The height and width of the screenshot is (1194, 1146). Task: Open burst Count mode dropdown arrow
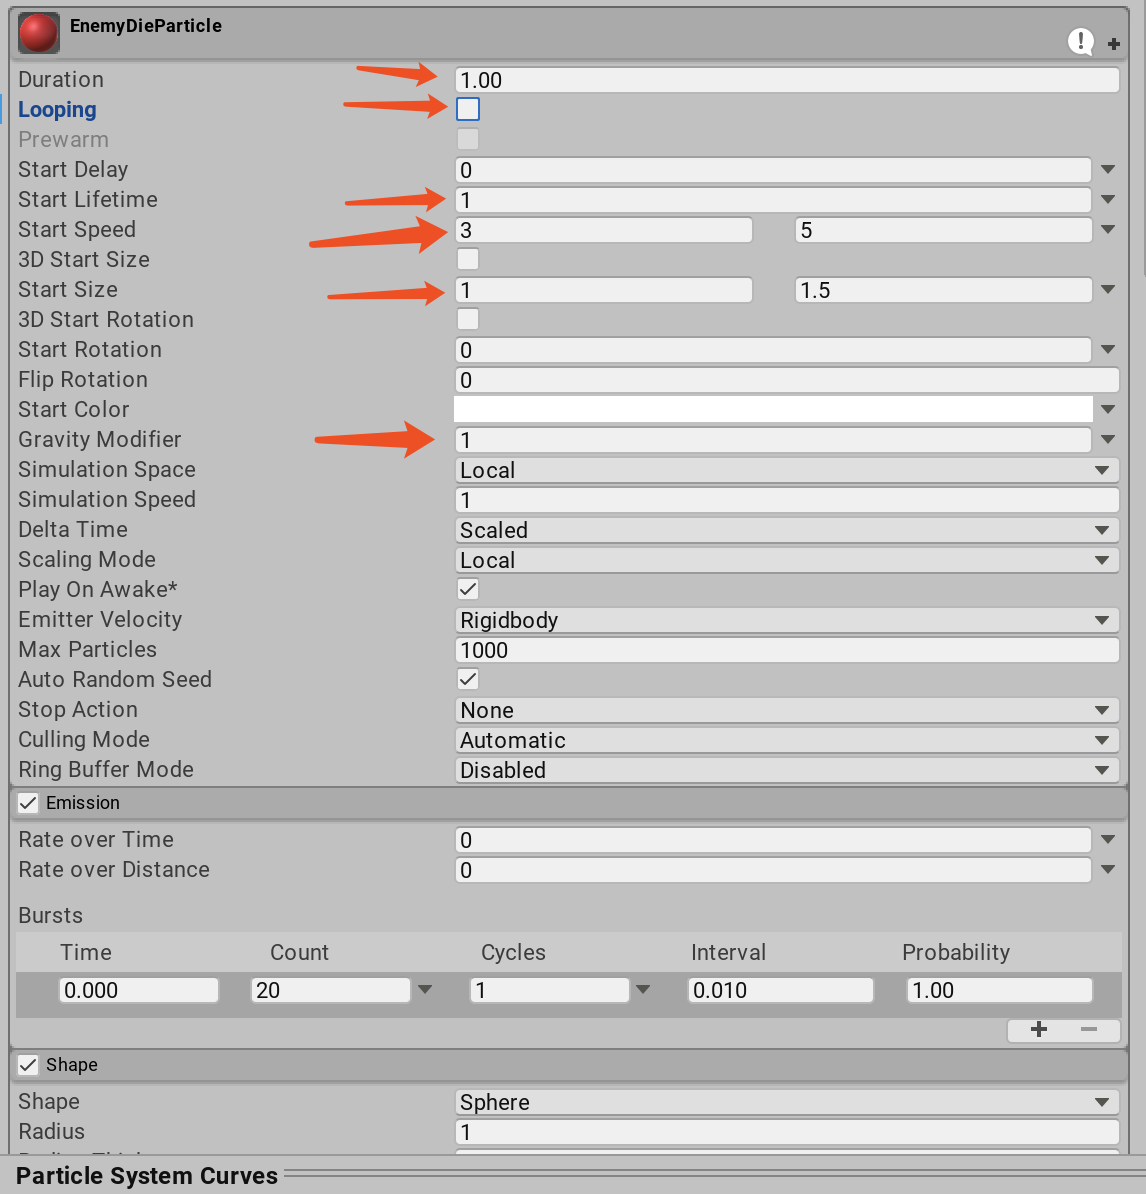click(x=425, y=990)
